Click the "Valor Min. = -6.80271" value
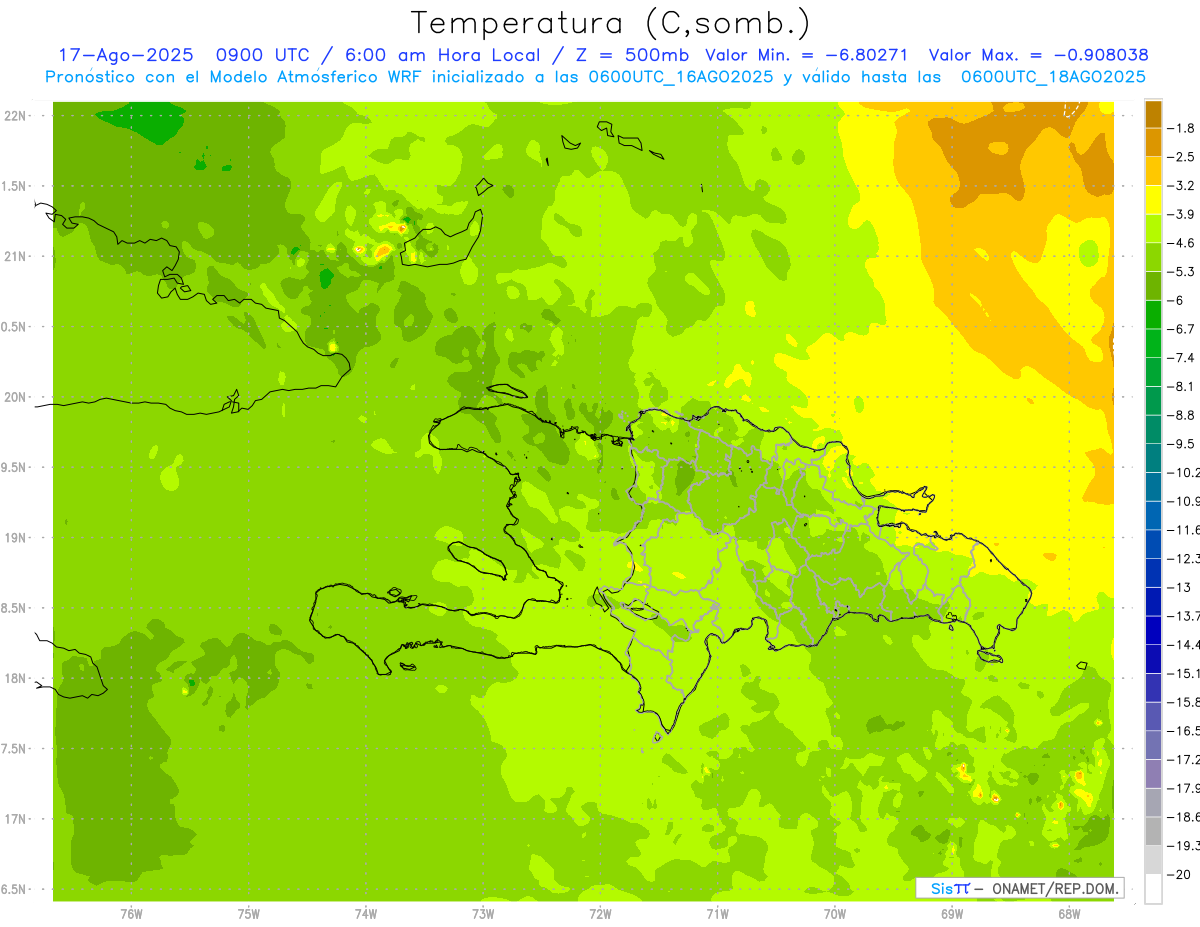Screen dimensions: 1200x927 (806, 55)
